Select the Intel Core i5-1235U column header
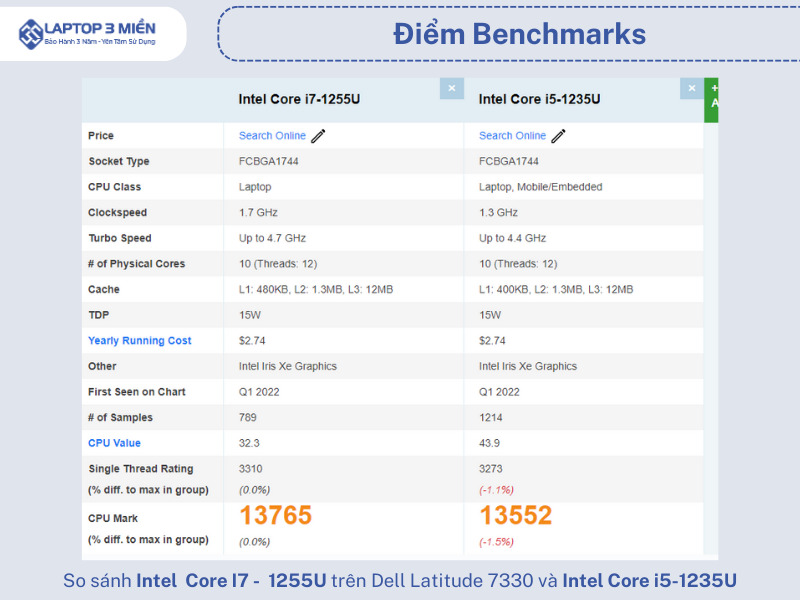The height and width of the screenshot is (600, 800). point(539,99)
